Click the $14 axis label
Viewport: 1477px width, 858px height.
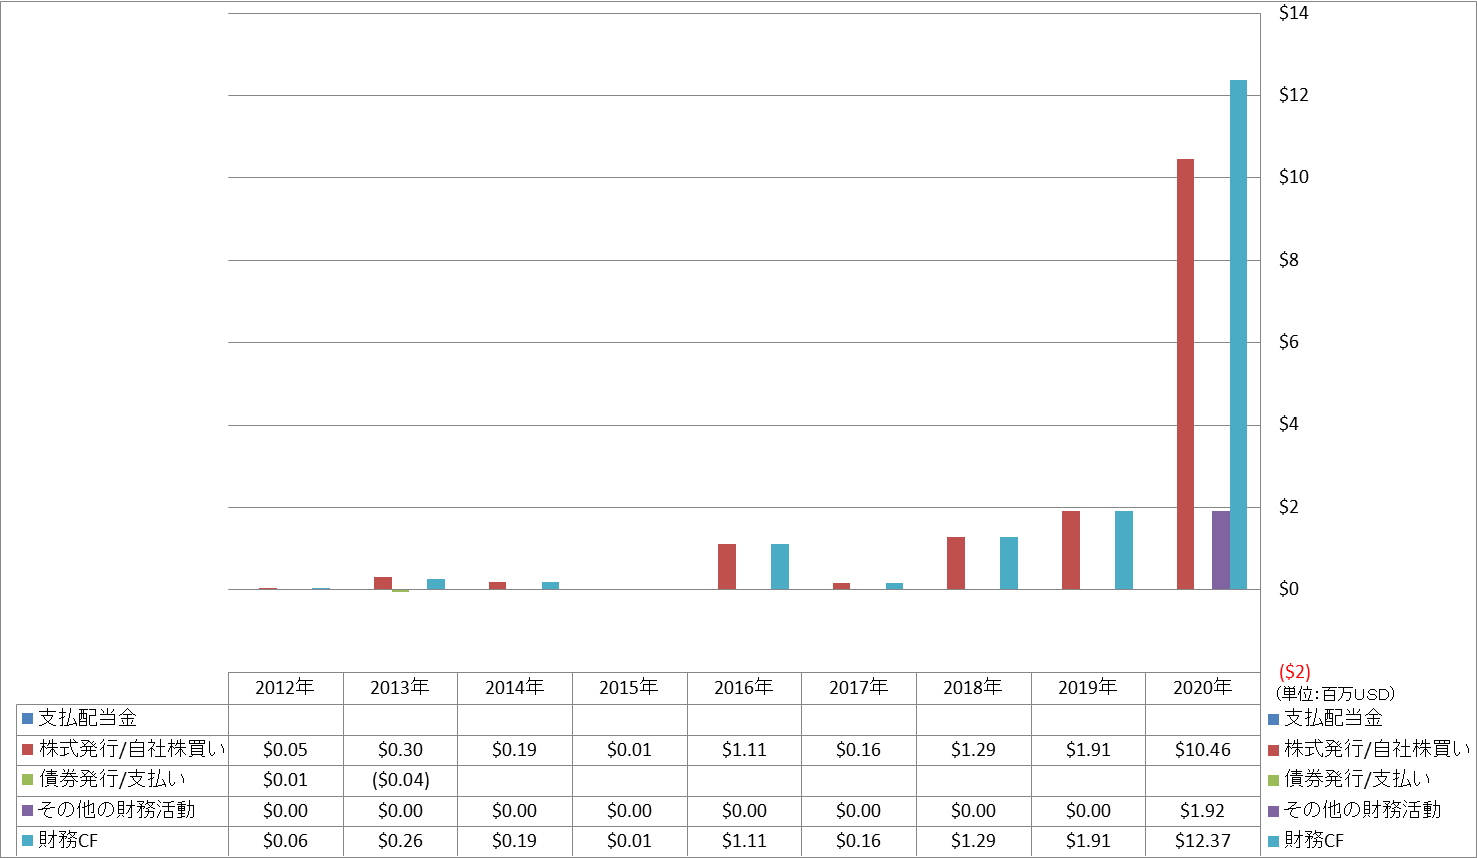(x=1293, y=13)
